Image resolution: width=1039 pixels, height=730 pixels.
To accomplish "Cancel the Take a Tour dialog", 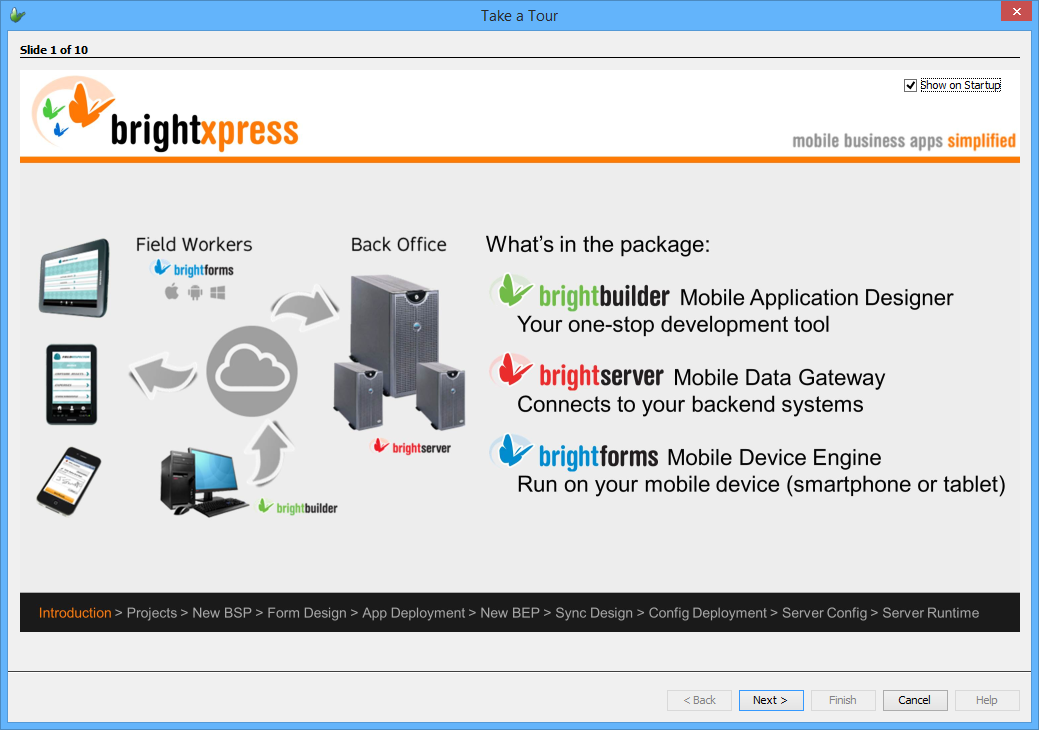I will pyautogui.click(x=914, y=700).
